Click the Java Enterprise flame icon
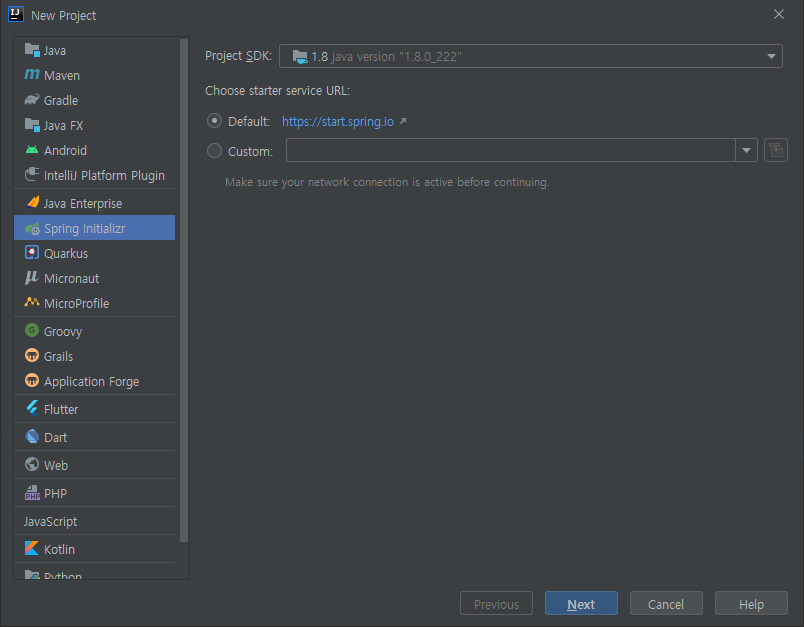 click(33, 203)
